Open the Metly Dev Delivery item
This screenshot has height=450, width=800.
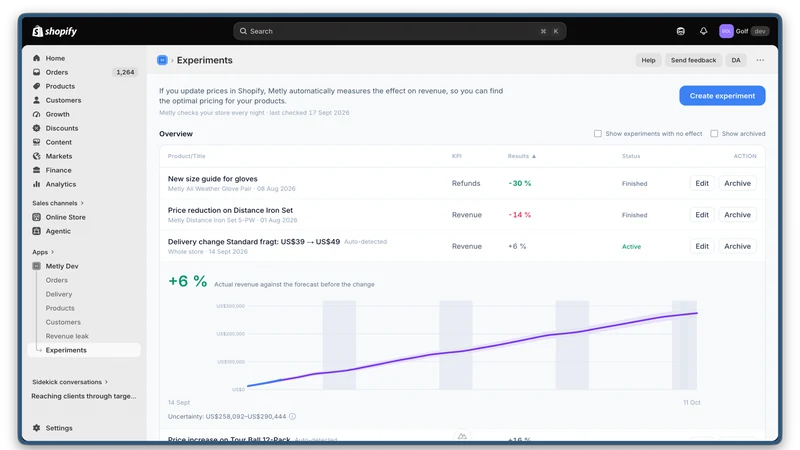[59, 294]
